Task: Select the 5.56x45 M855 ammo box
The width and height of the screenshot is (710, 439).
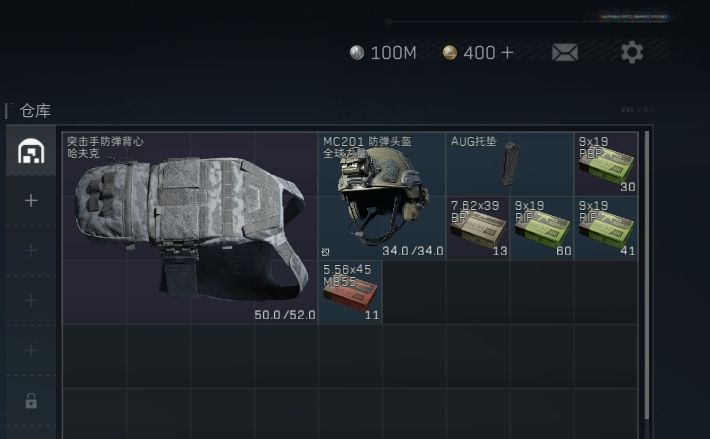Action: click(350, 292)
